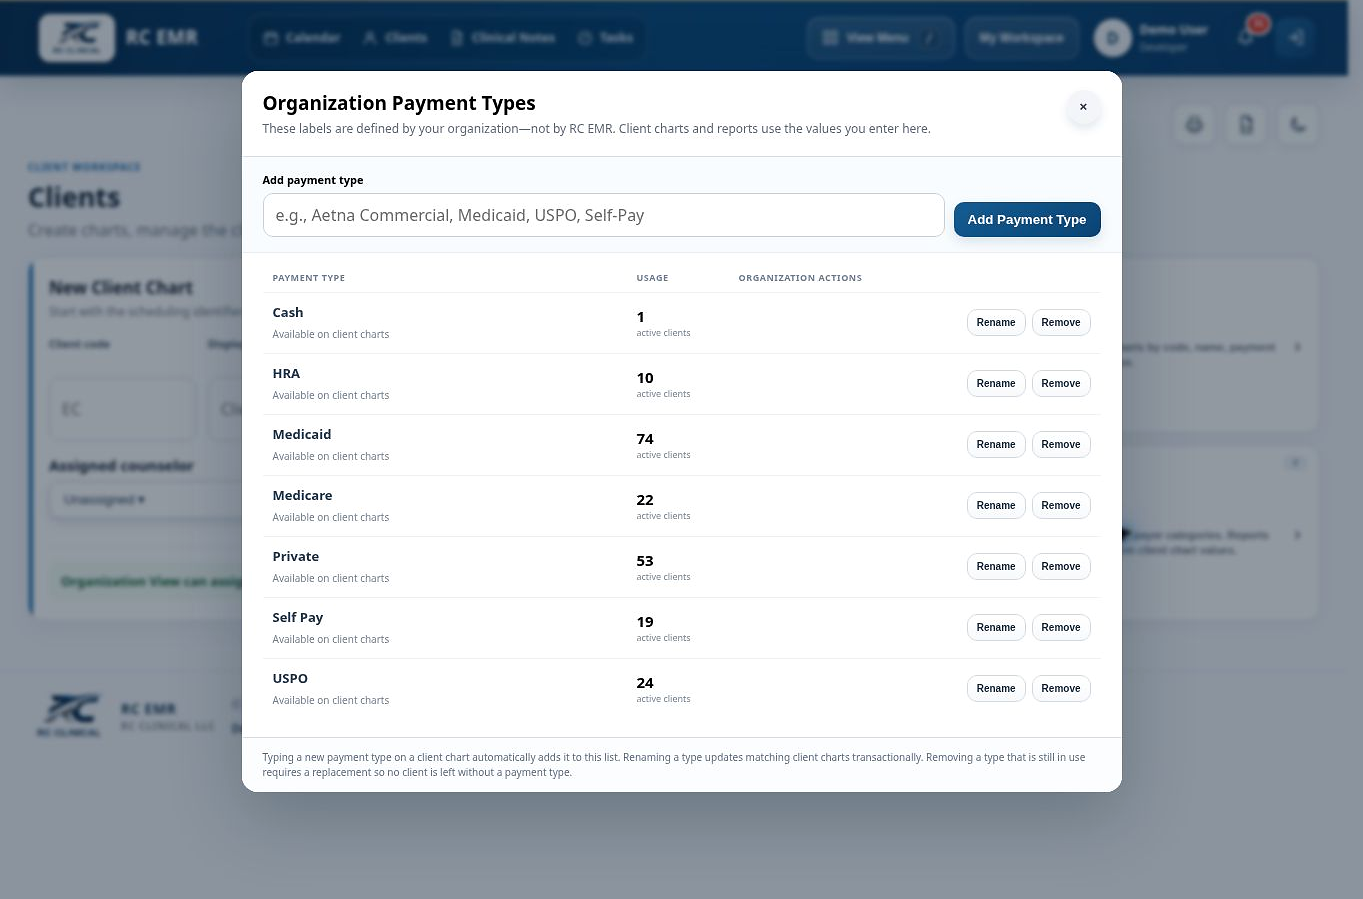1363x899 pixels.
Task: Rename the Self Pay payment type
Action: 996,628
